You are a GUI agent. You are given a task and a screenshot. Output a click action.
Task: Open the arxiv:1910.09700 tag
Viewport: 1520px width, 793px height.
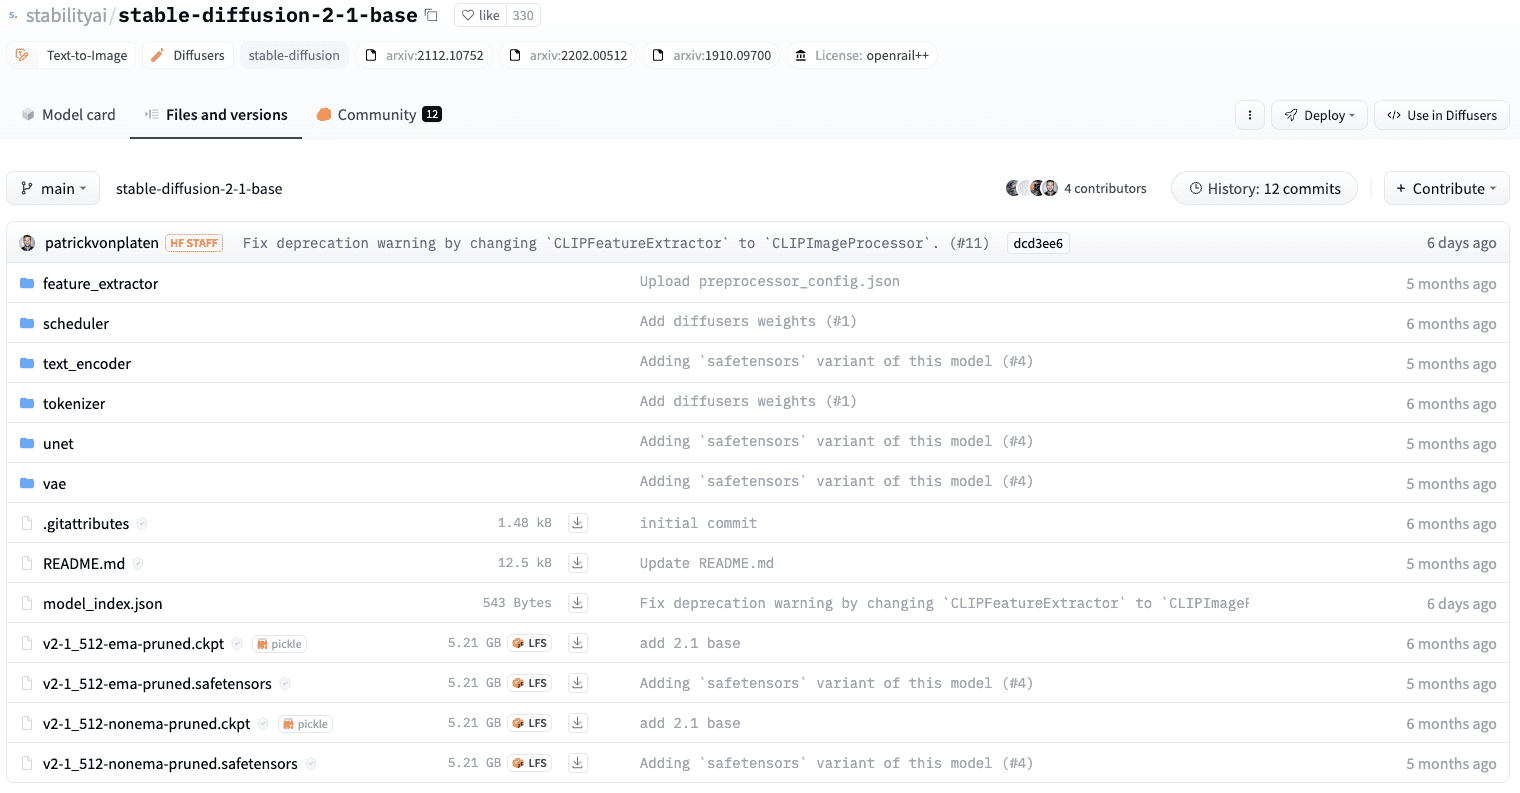tap(712, 55)
